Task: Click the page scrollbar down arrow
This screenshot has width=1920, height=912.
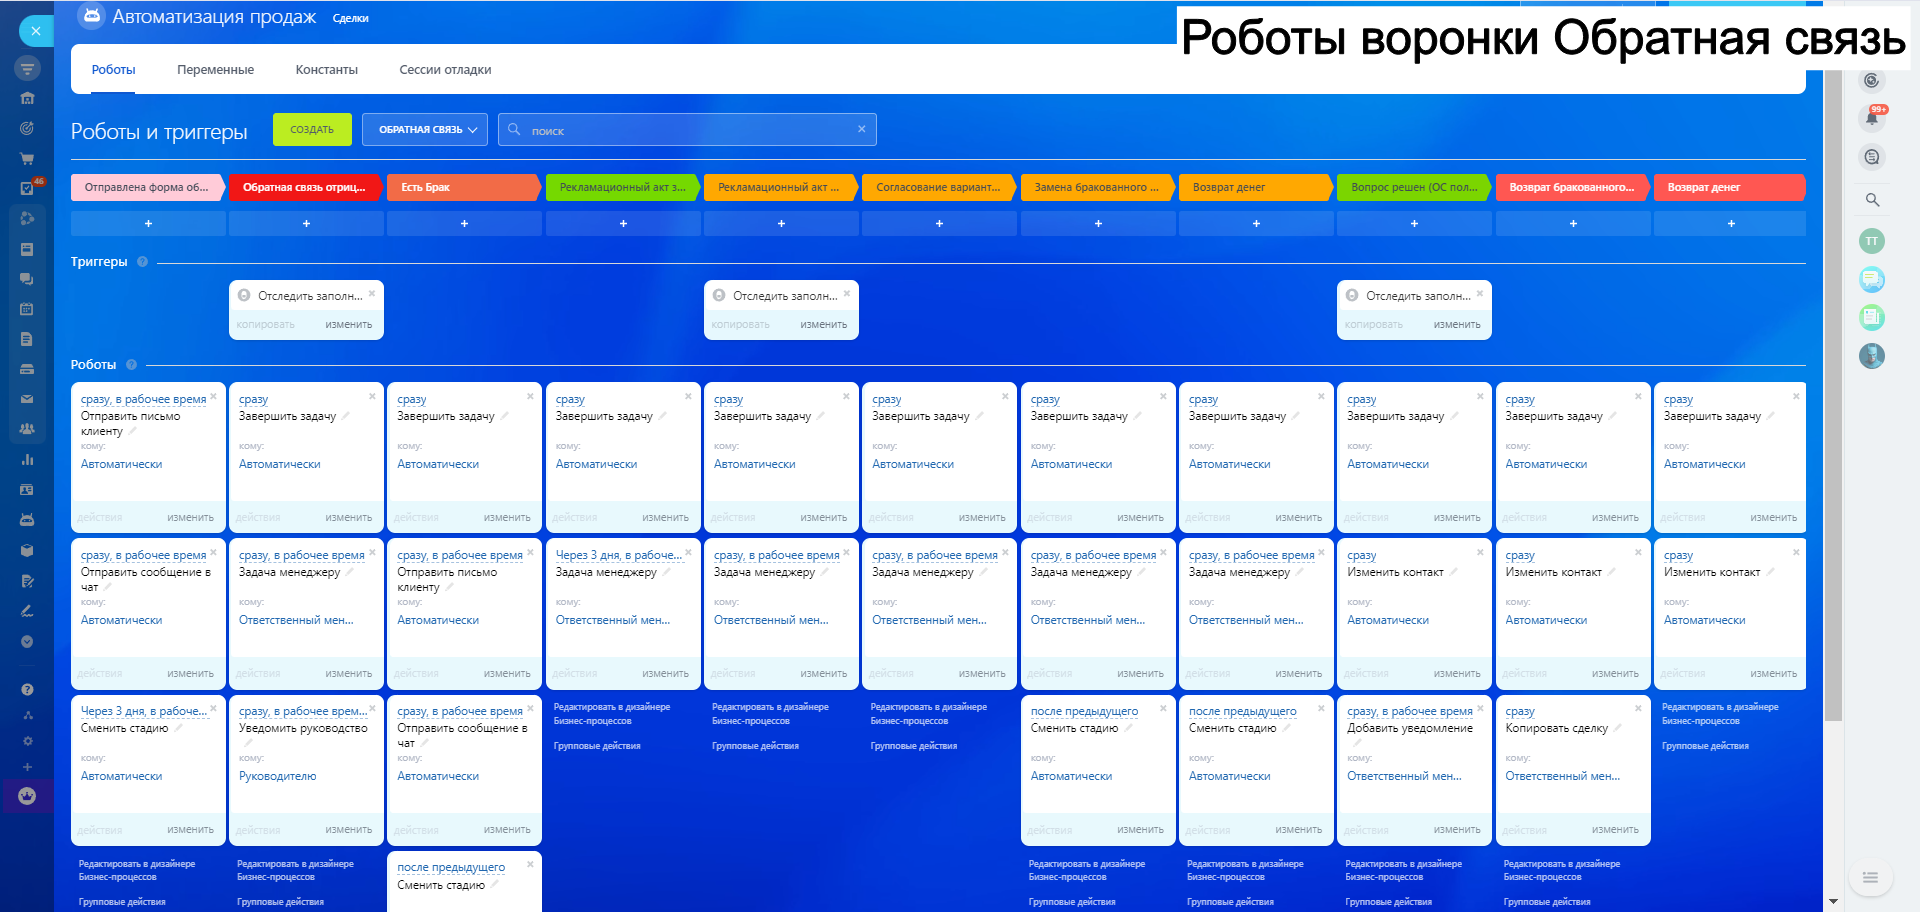Action: 1833,902
